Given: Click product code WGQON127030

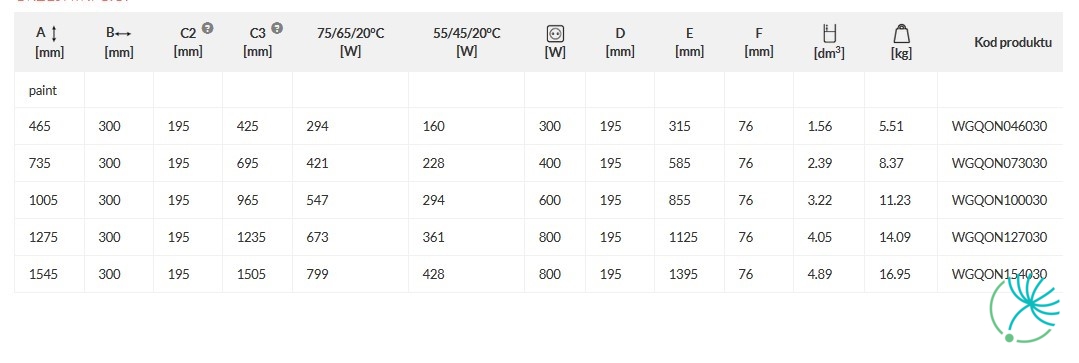Looking at the screenshot, I should pyautogui.click(x=999, y=237).
